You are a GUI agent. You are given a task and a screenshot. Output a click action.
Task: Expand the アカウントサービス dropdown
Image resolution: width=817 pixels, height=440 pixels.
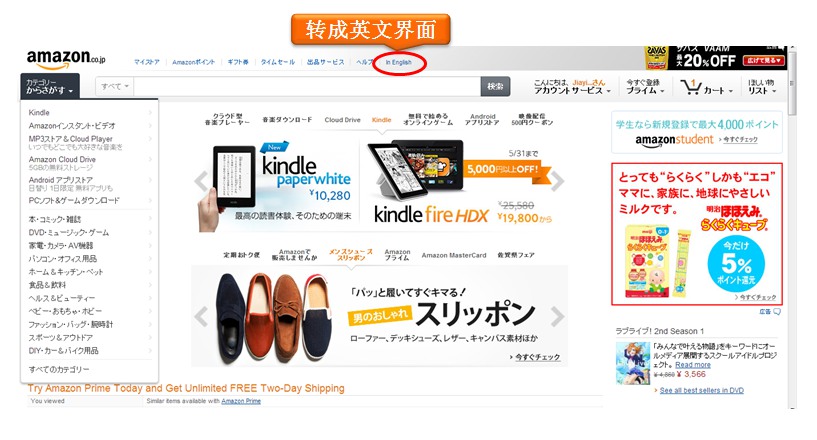[572, 87]
